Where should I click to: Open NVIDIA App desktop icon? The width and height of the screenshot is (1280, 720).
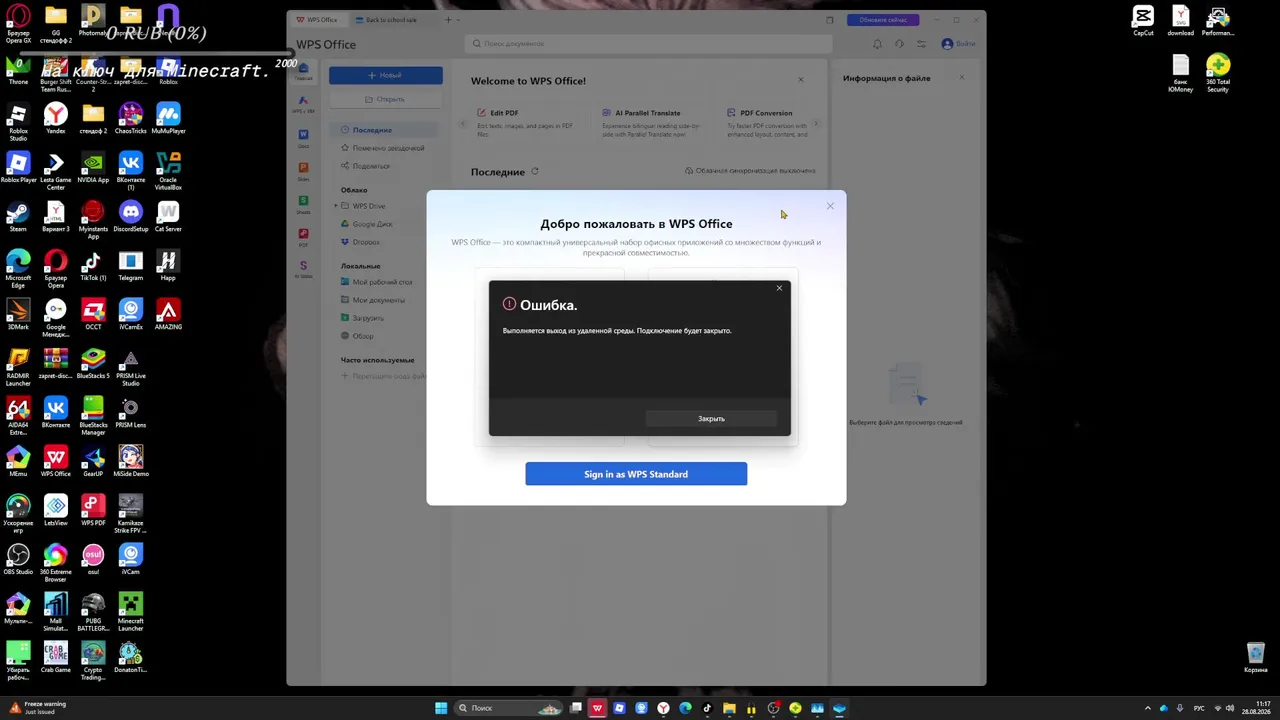[93, 168]
